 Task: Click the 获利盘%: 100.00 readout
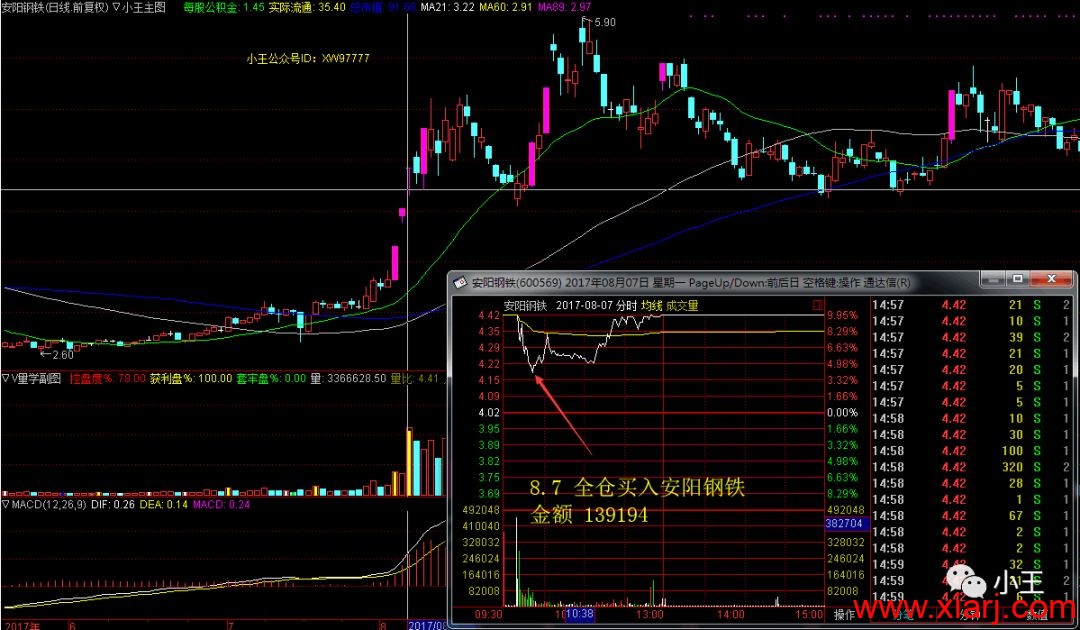tap(189, 378)
